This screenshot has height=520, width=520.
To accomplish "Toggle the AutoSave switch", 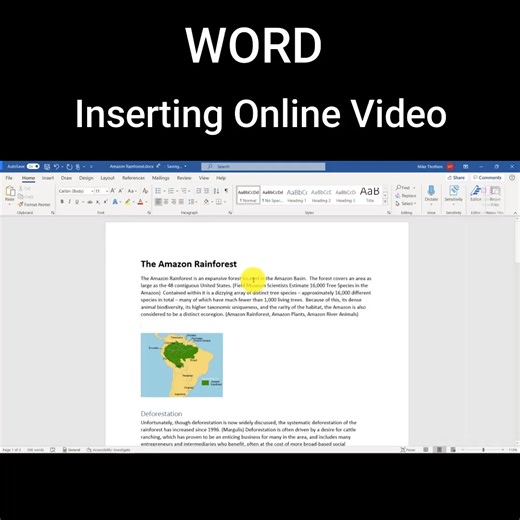I will point(33,166).
